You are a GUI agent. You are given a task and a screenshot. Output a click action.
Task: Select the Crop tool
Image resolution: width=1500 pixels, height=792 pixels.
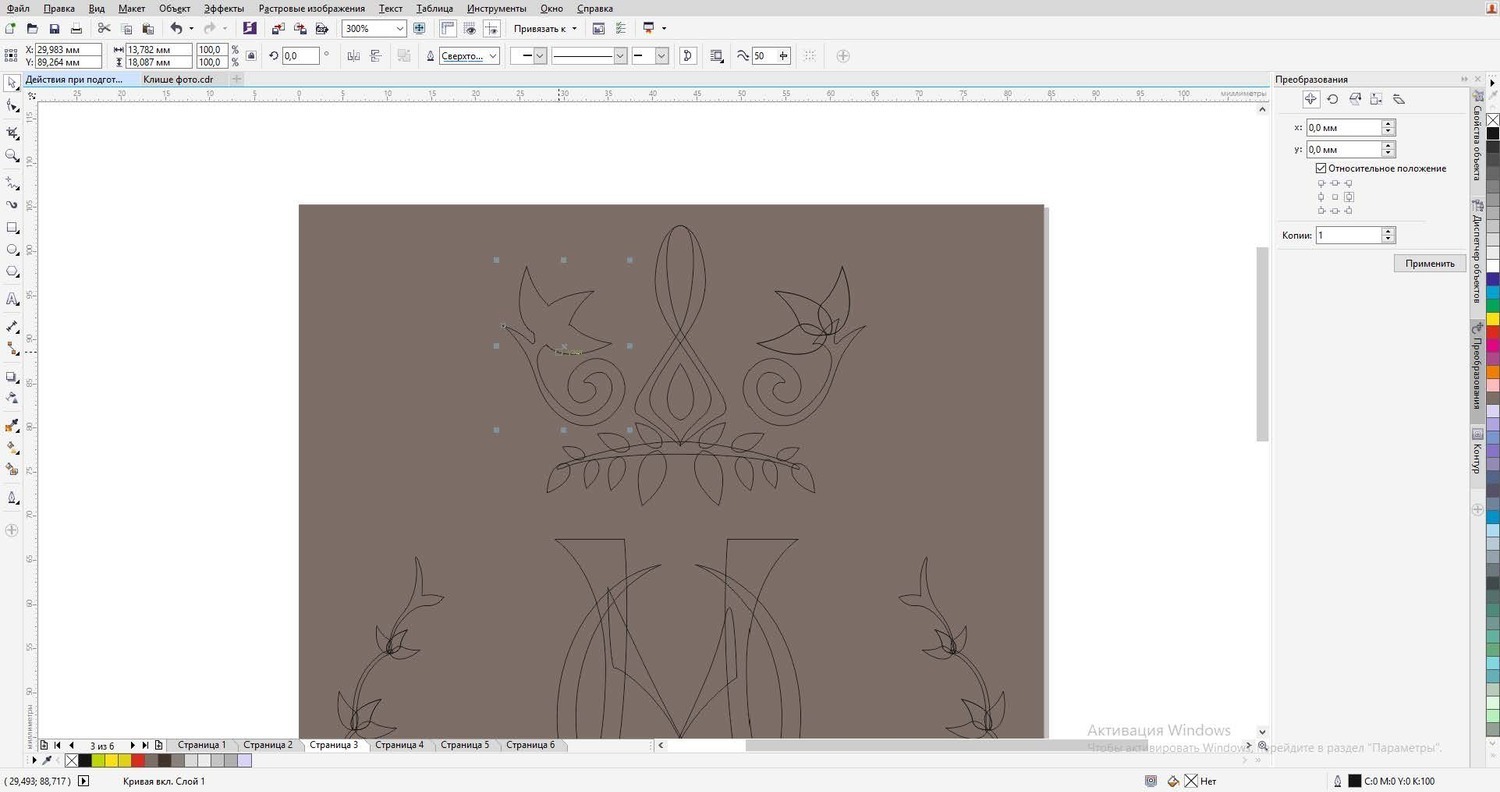coord(12,132)
